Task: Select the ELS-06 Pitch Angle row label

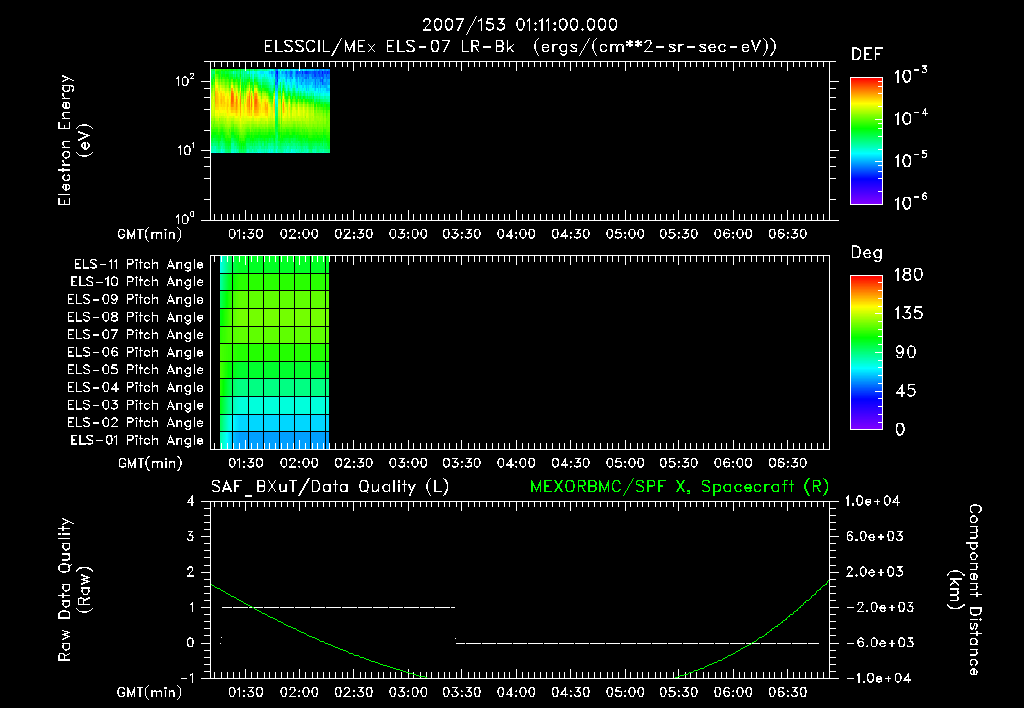Action: [135, 352]
